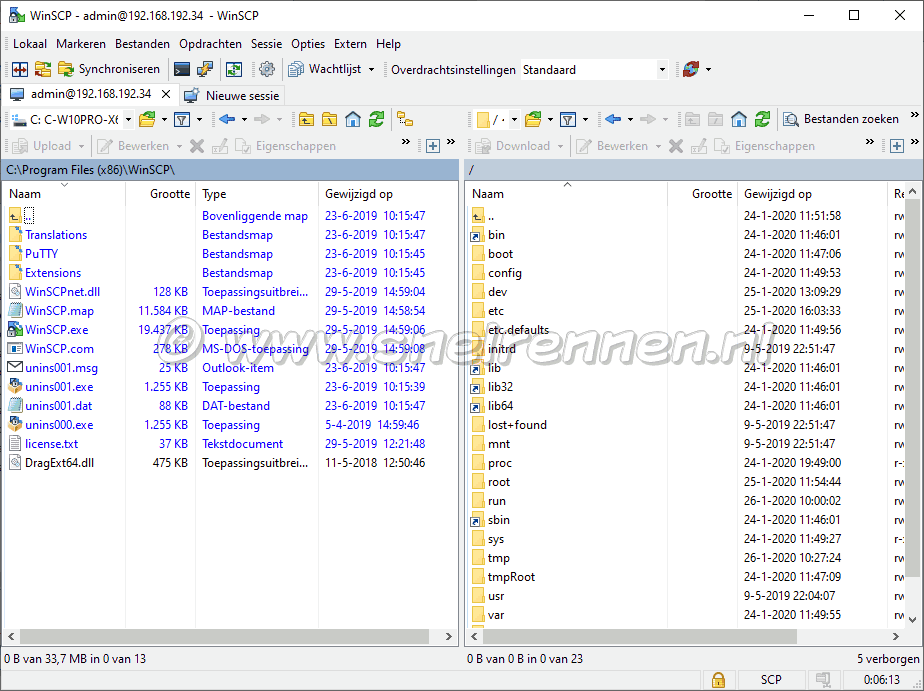
Task: Click the SCP protocol status indicator
Action: [770, 680]
